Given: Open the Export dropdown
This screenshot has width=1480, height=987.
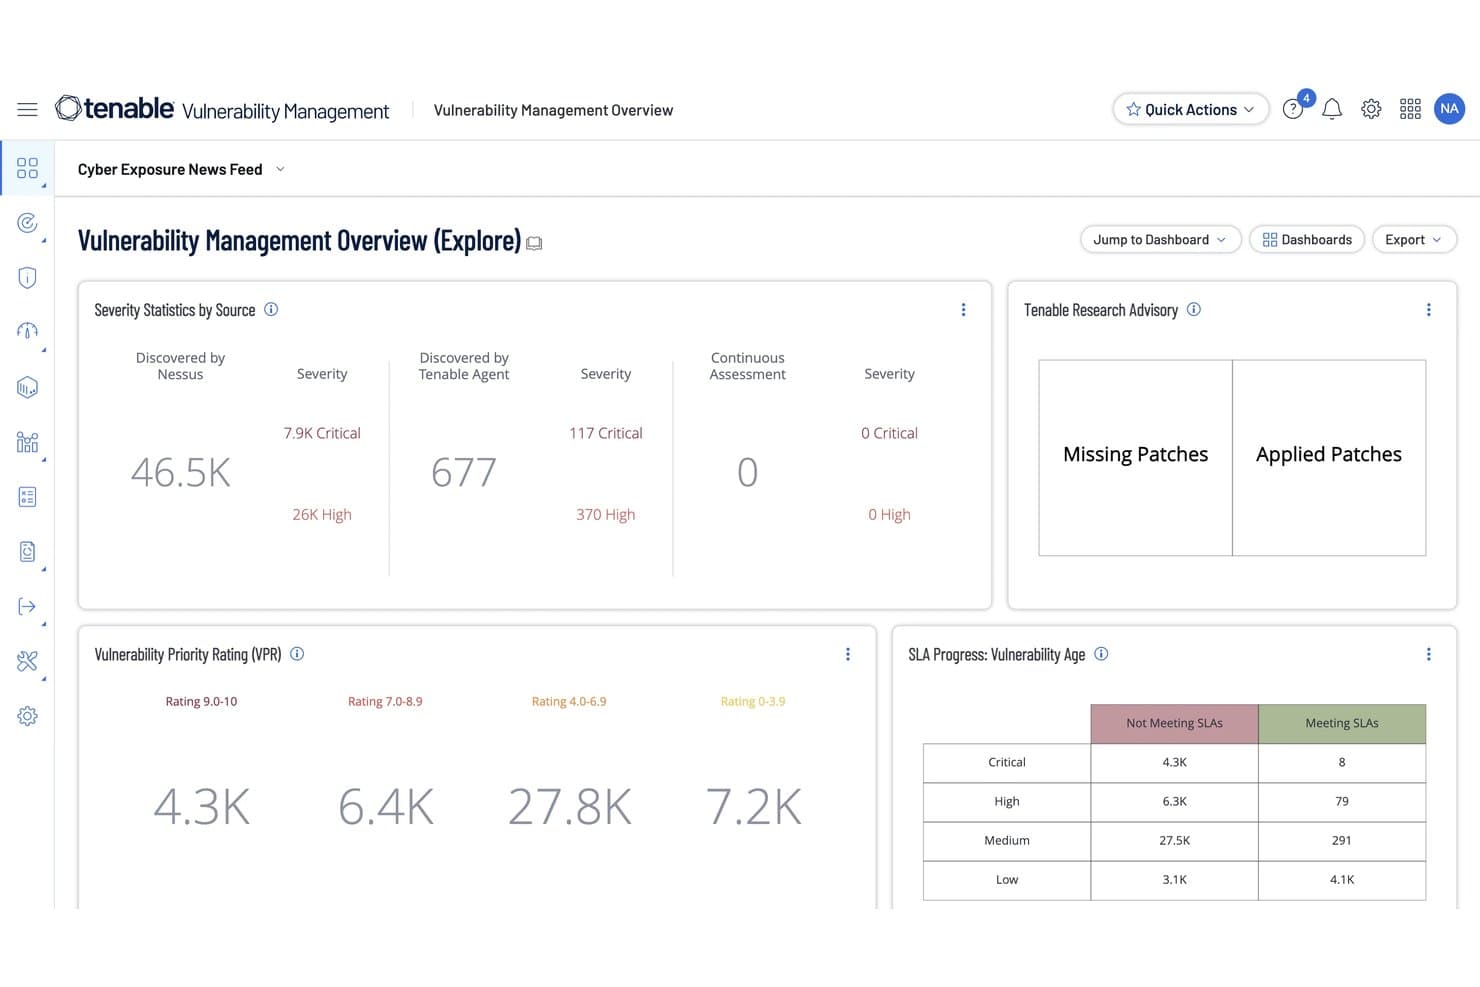Looking at the screenshot, I should tap(1414, 240).
